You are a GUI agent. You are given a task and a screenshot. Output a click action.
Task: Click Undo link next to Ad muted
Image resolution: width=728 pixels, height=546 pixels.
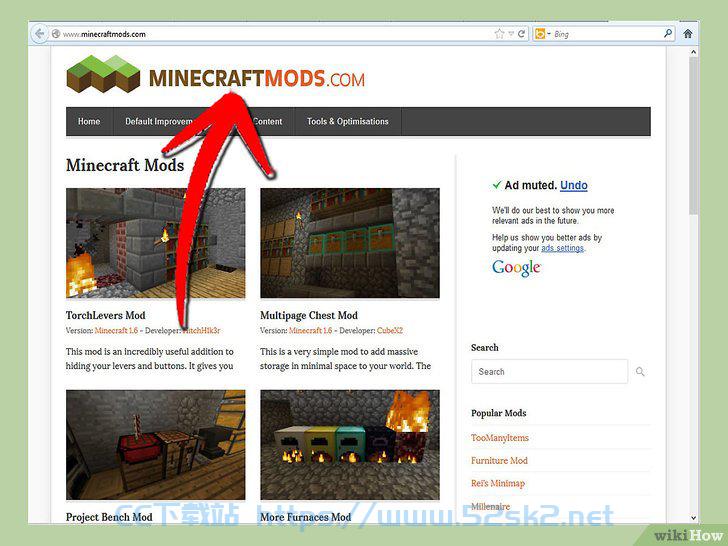click(x=573, y=185)
